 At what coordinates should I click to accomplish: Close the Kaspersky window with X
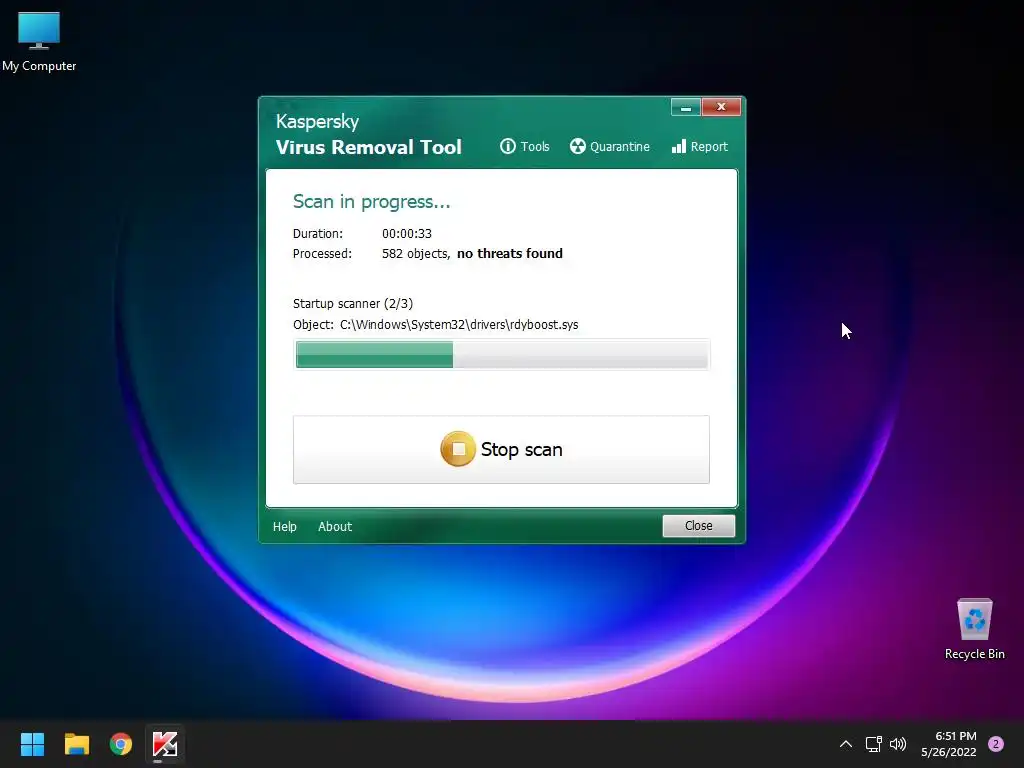pyautogui.click(x=721, y=106)
